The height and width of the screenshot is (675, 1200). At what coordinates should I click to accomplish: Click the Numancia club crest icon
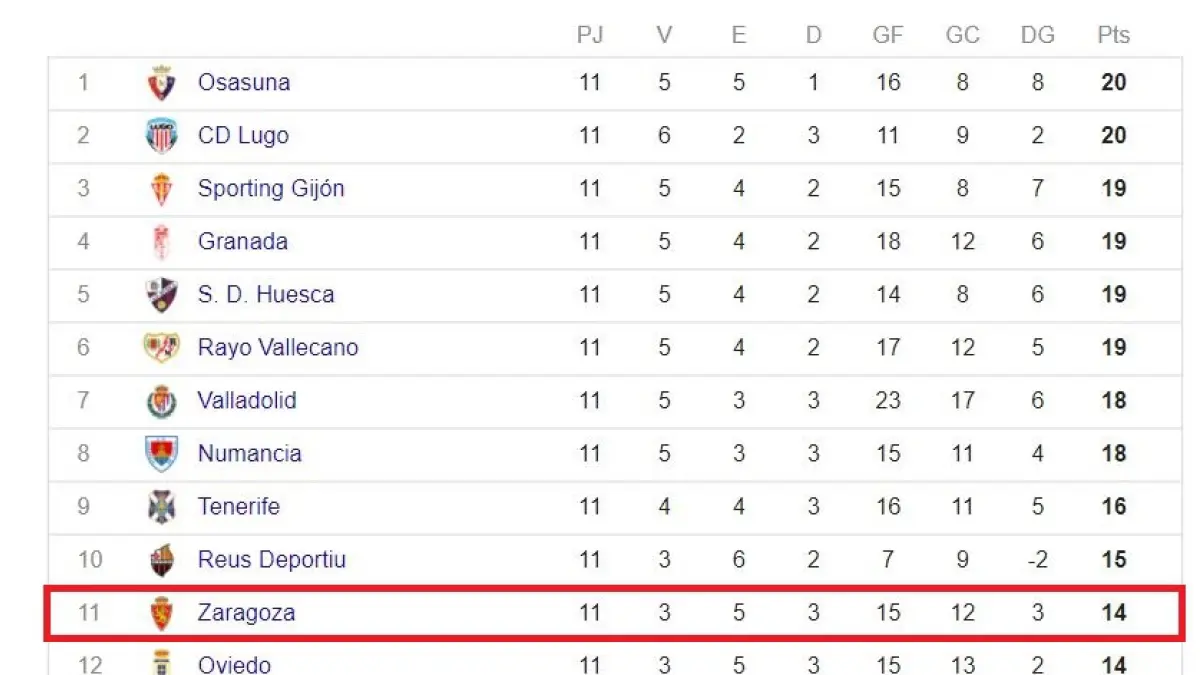pos(161,454)
